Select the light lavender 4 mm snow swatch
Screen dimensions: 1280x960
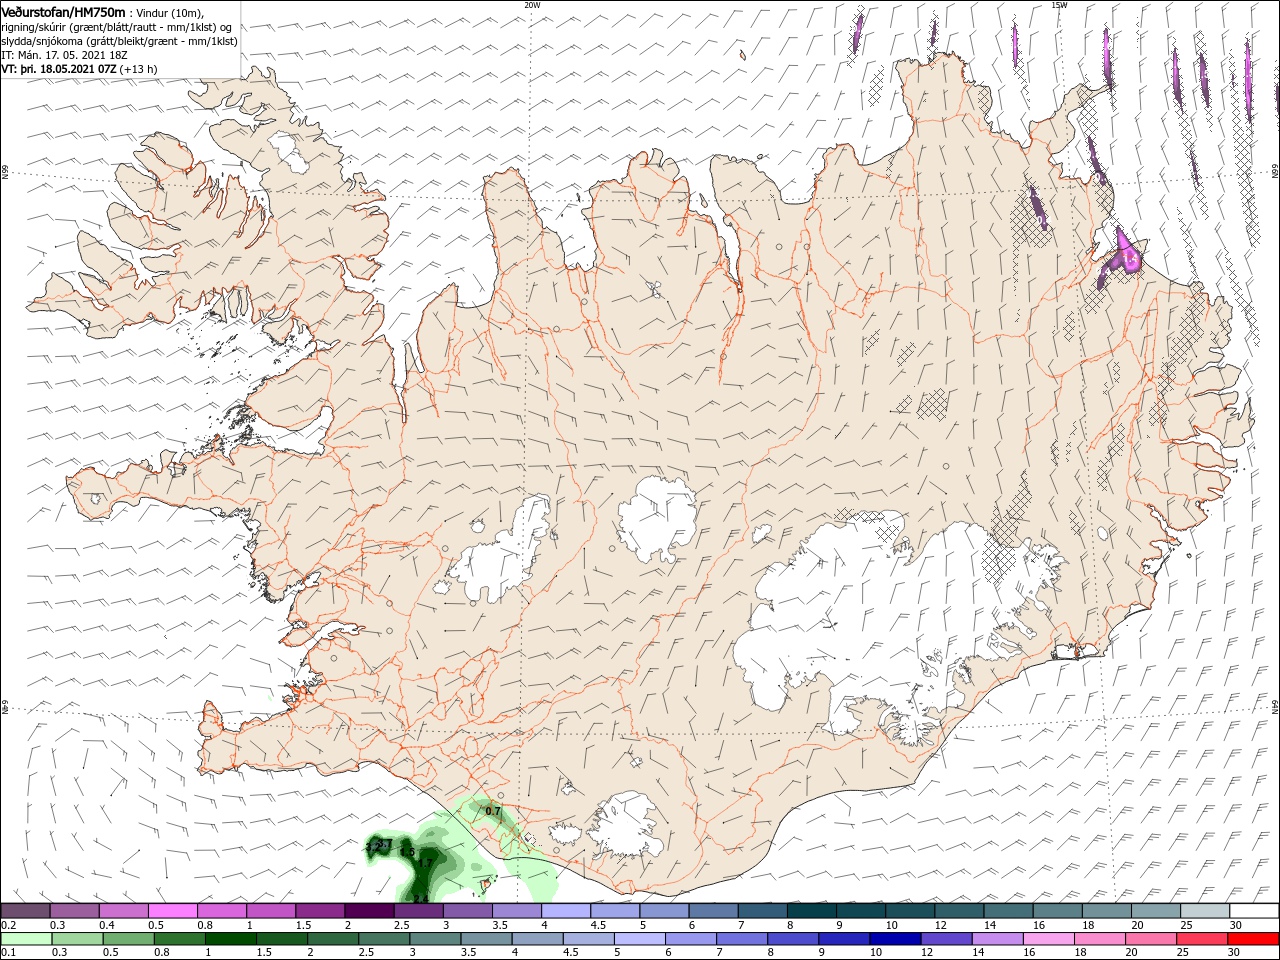[x=566, y=911]
